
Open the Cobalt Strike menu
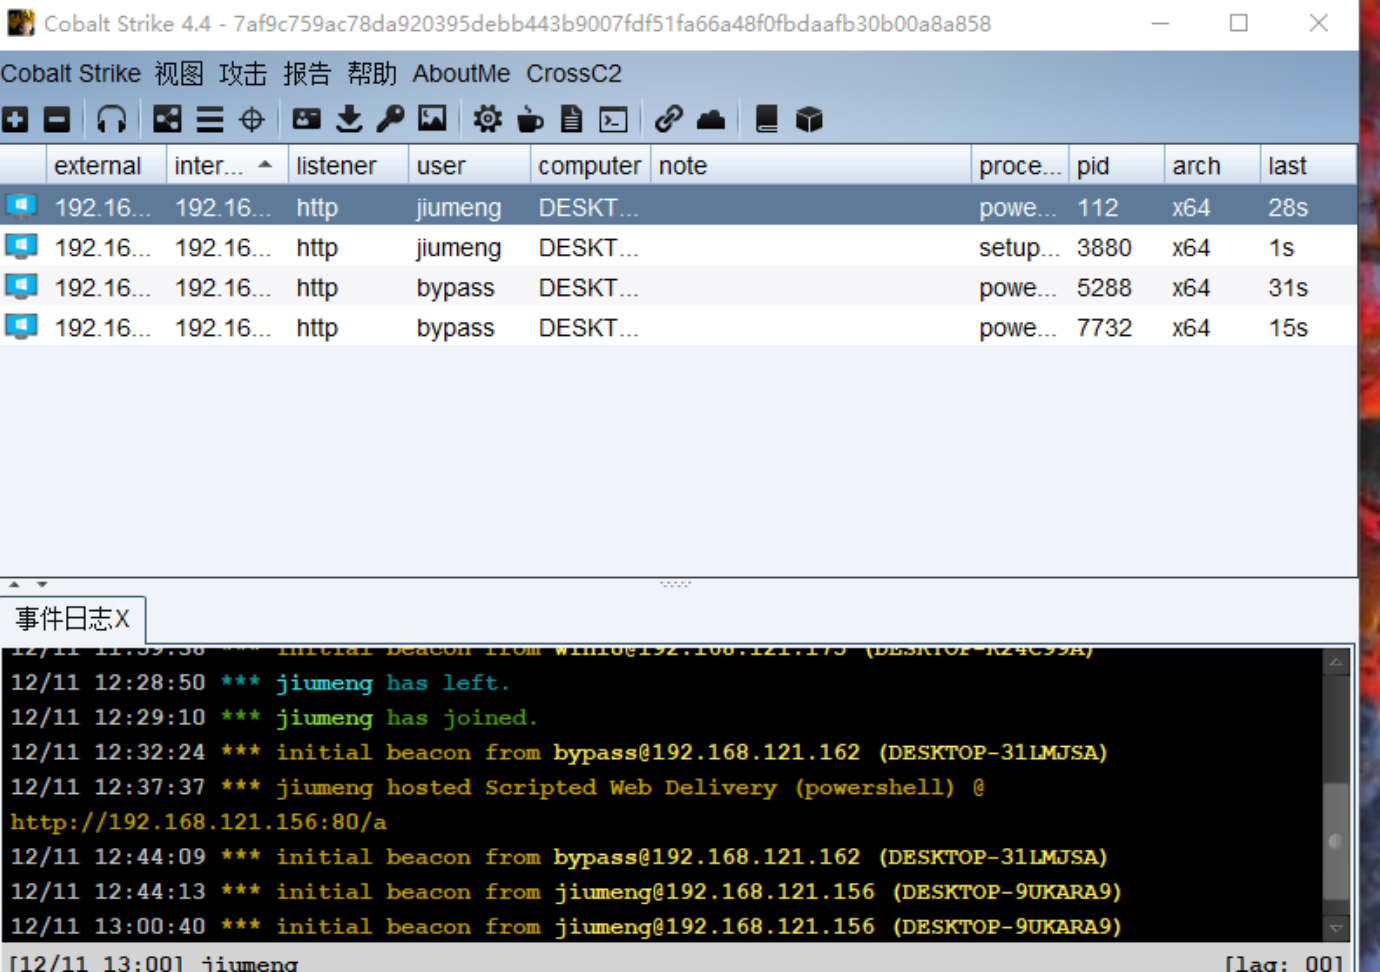point(71,73)
